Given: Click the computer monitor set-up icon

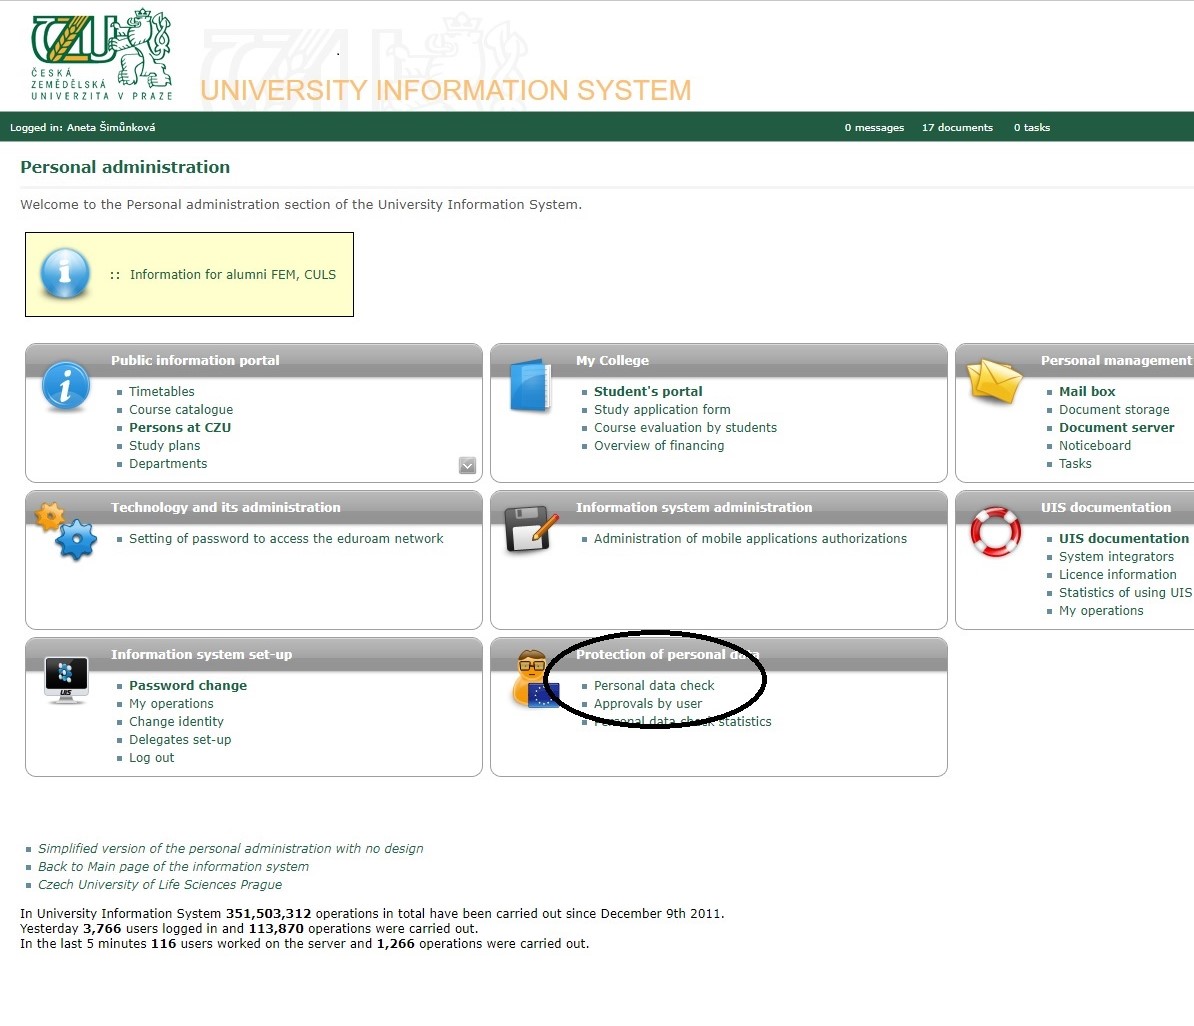Looking at the screenshot, I should click(66, 680).
